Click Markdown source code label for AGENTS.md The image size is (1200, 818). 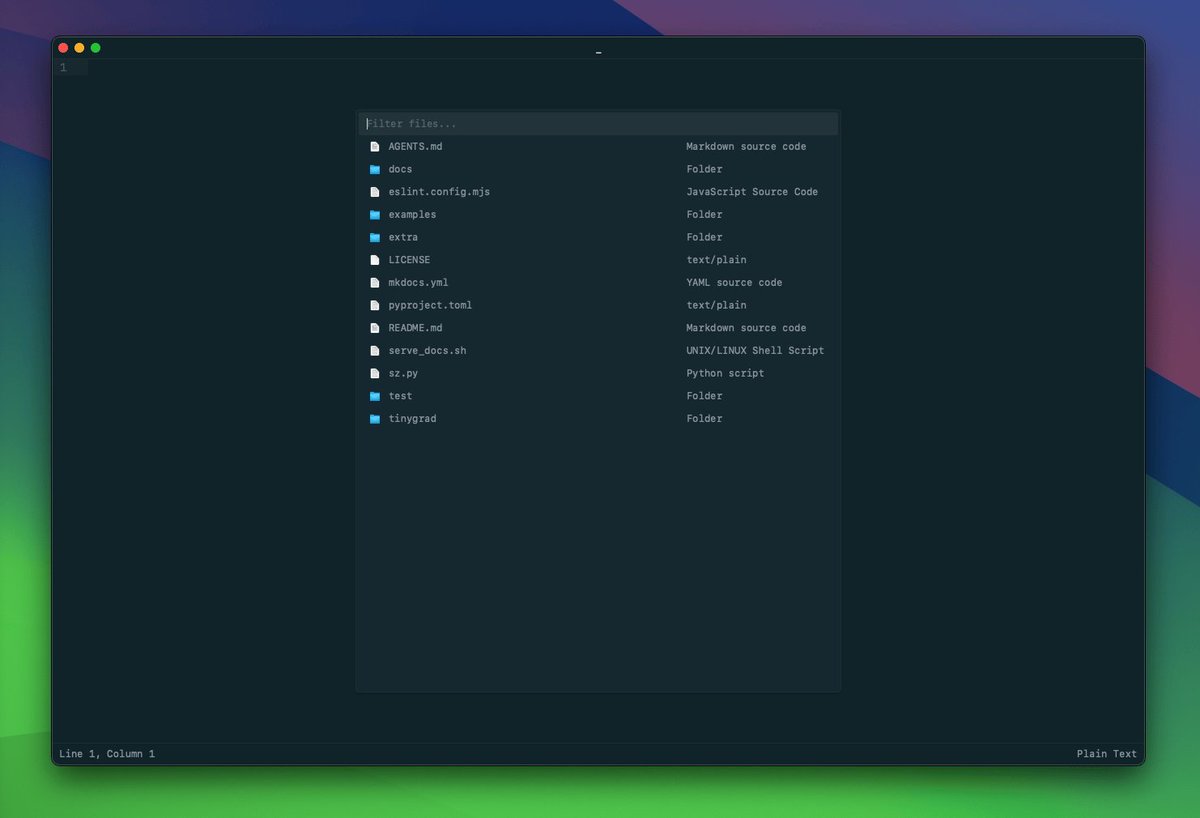click(x=746, y=147)
